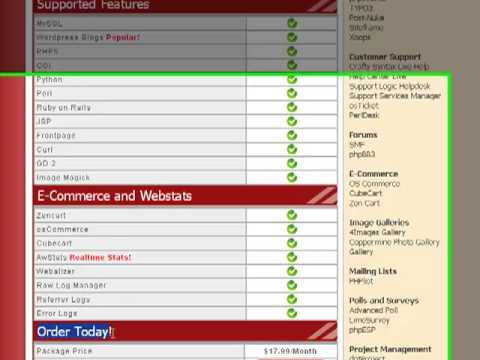Open the 4Images Gallery link
Screen dimensions: 480x360
[377, 232]
